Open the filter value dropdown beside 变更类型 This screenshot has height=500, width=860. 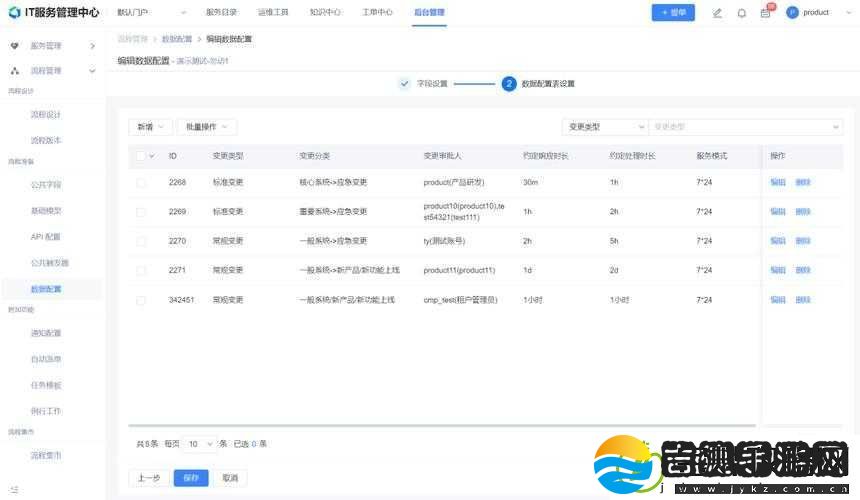coord(746,127)
